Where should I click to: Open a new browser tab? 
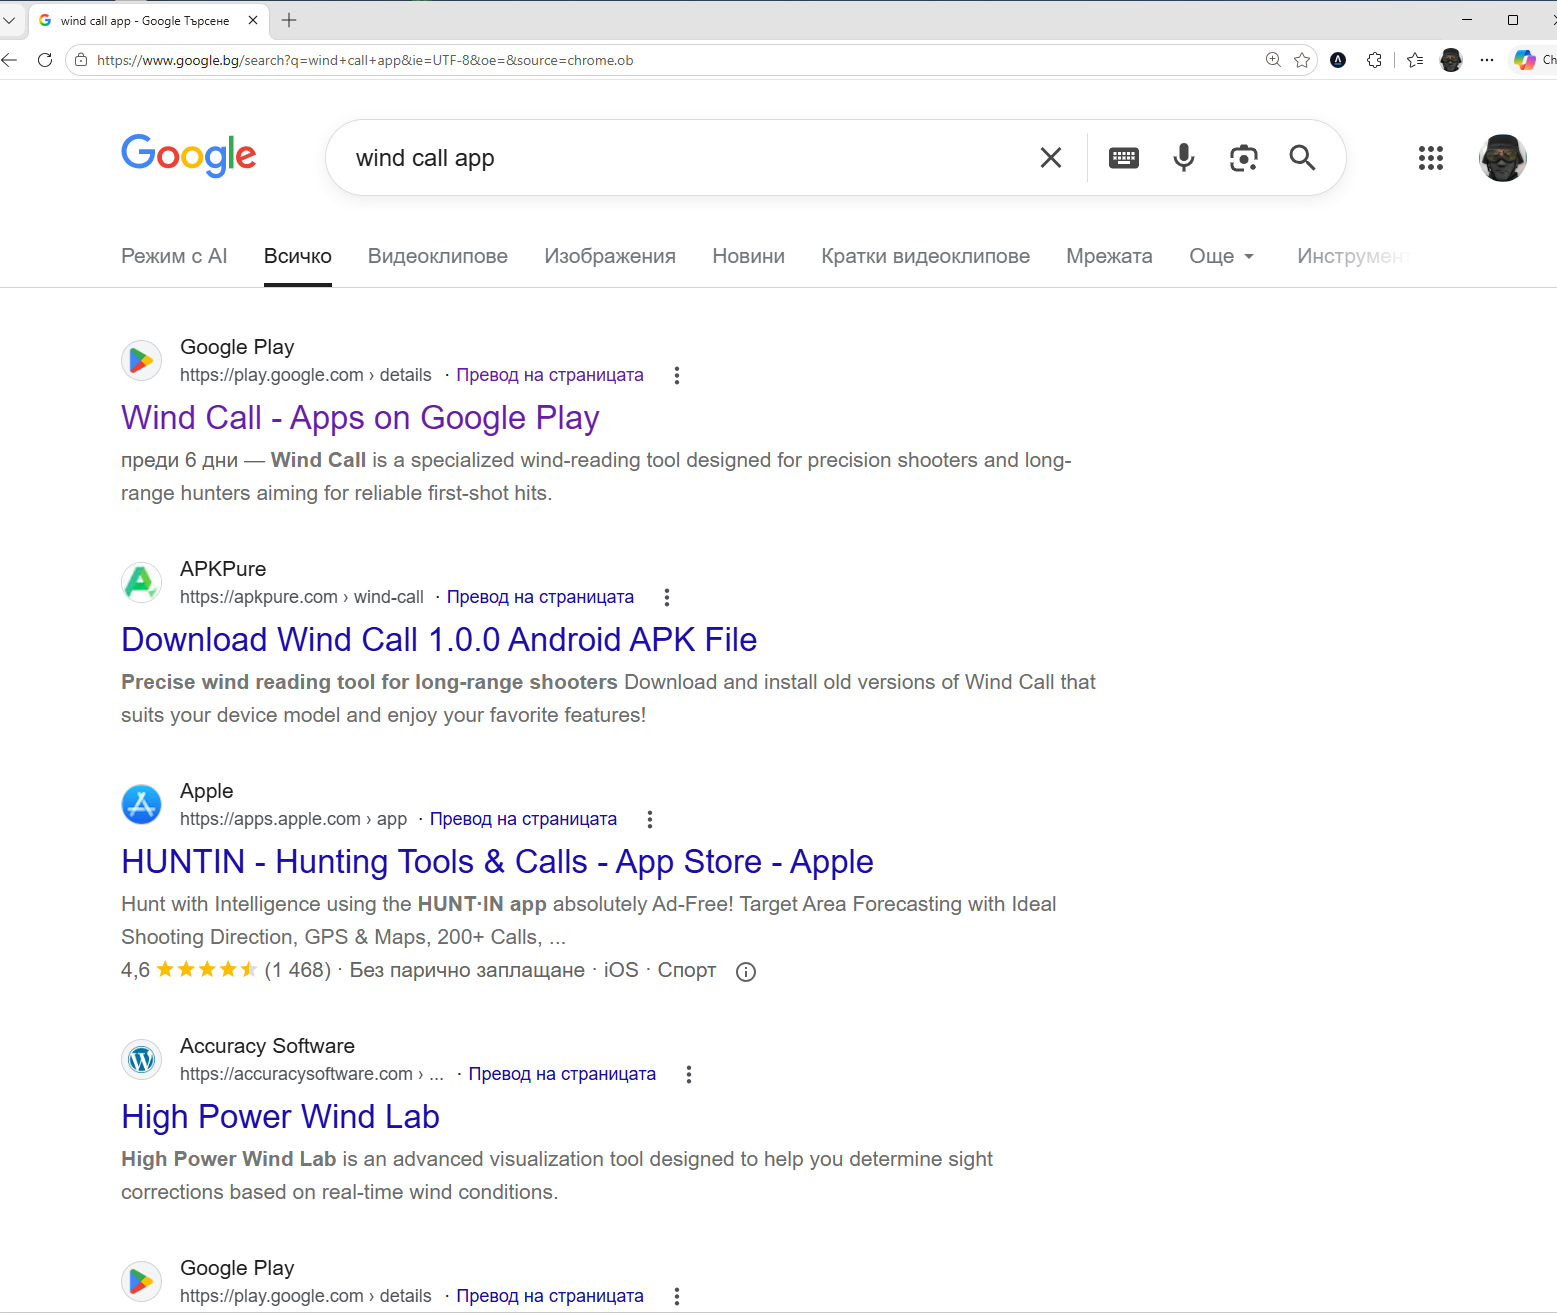point(289,20)
